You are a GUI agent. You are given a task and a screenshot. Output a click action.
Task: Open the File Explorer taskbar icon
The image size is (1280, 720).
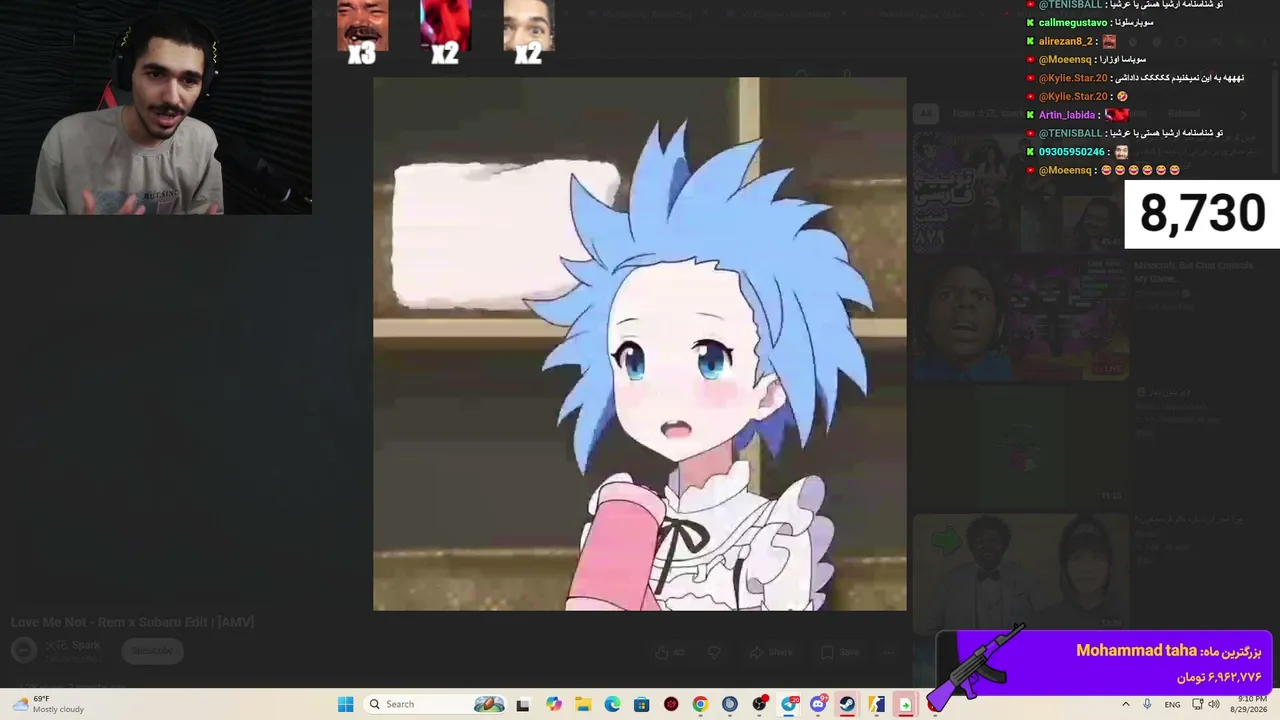tap(583, 704)
